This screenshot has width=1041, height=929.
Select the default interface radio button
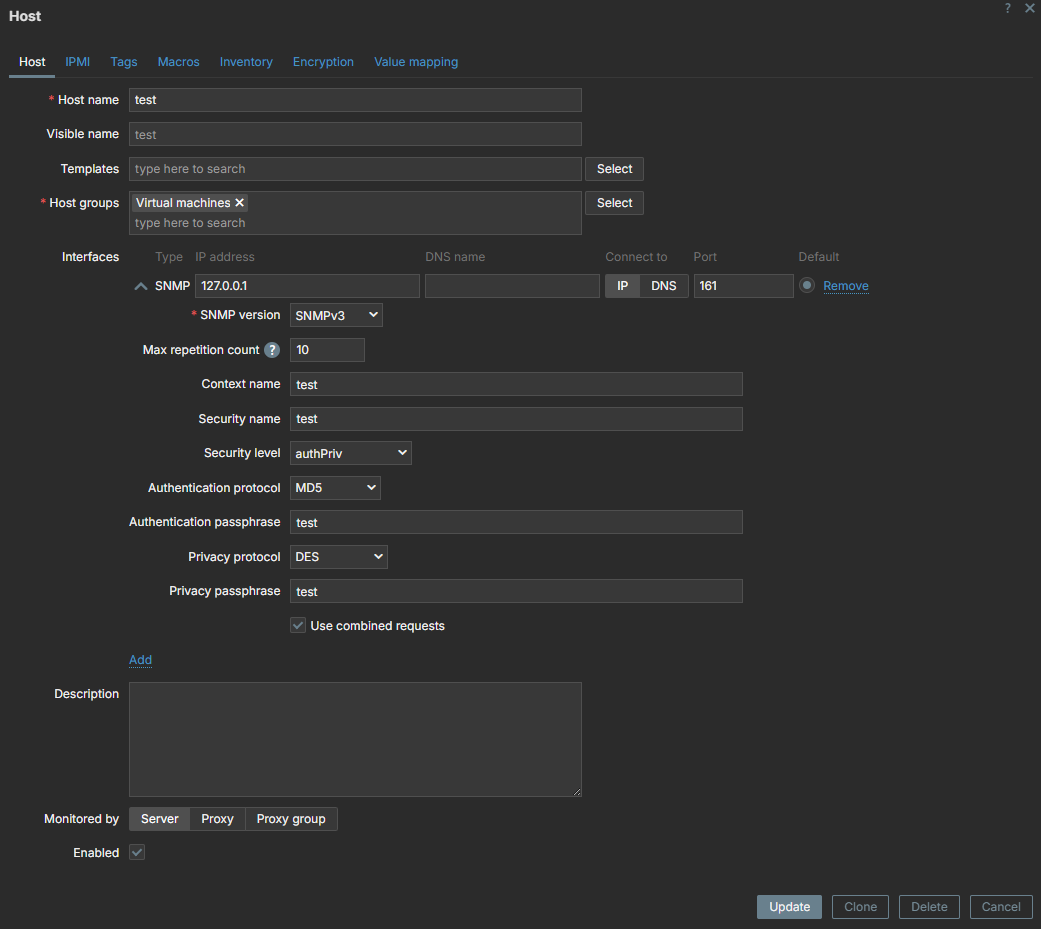click(807, 286)
